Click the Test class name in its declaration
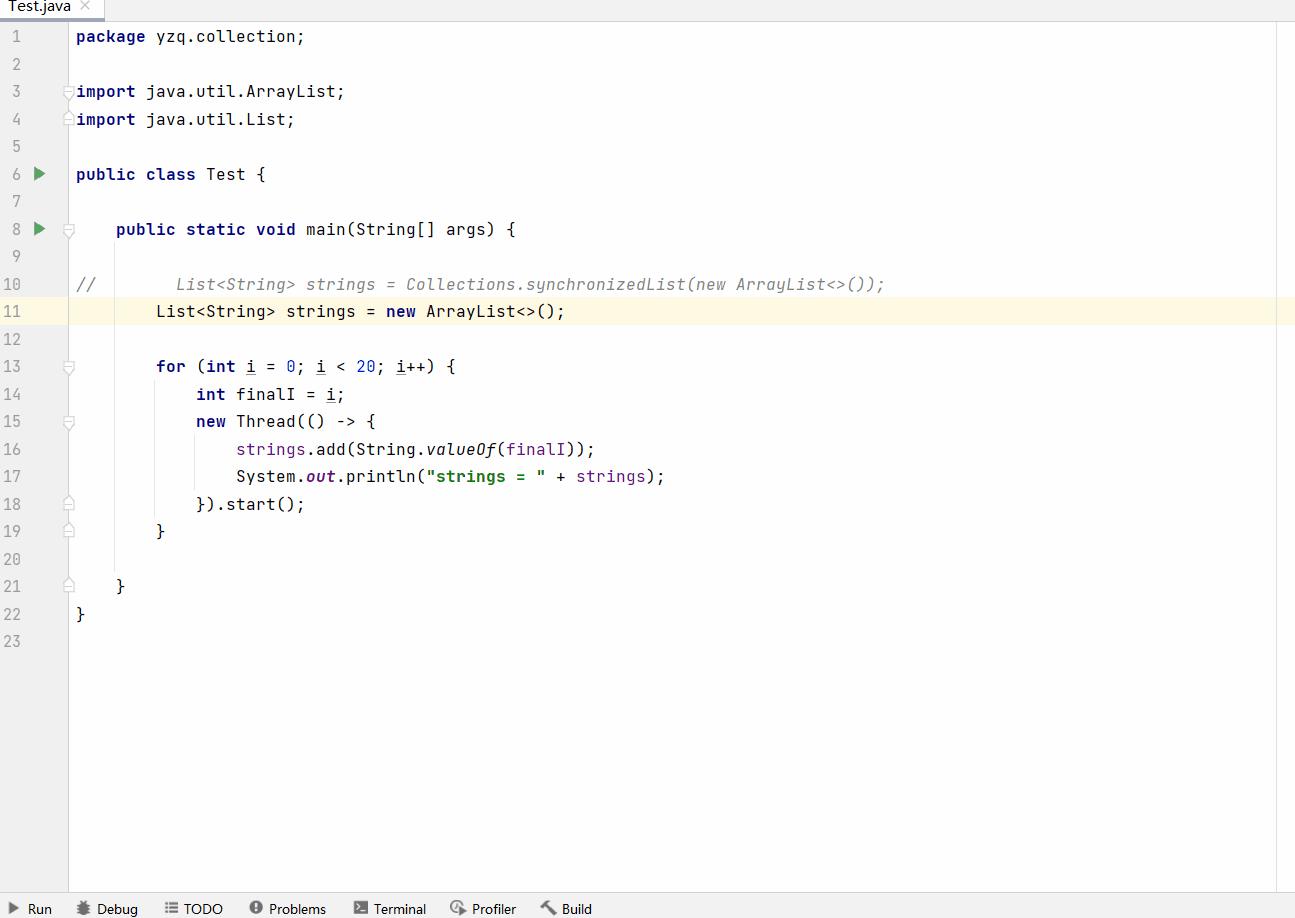 [225, 174]
